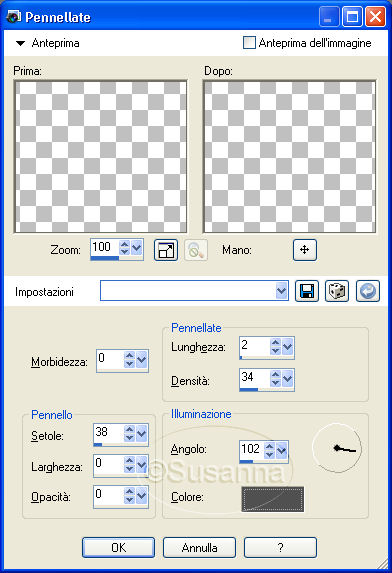This screenshot has height=573, width=392.
Task: Collapse the Anteprima preview section
Action: (20, 43)
